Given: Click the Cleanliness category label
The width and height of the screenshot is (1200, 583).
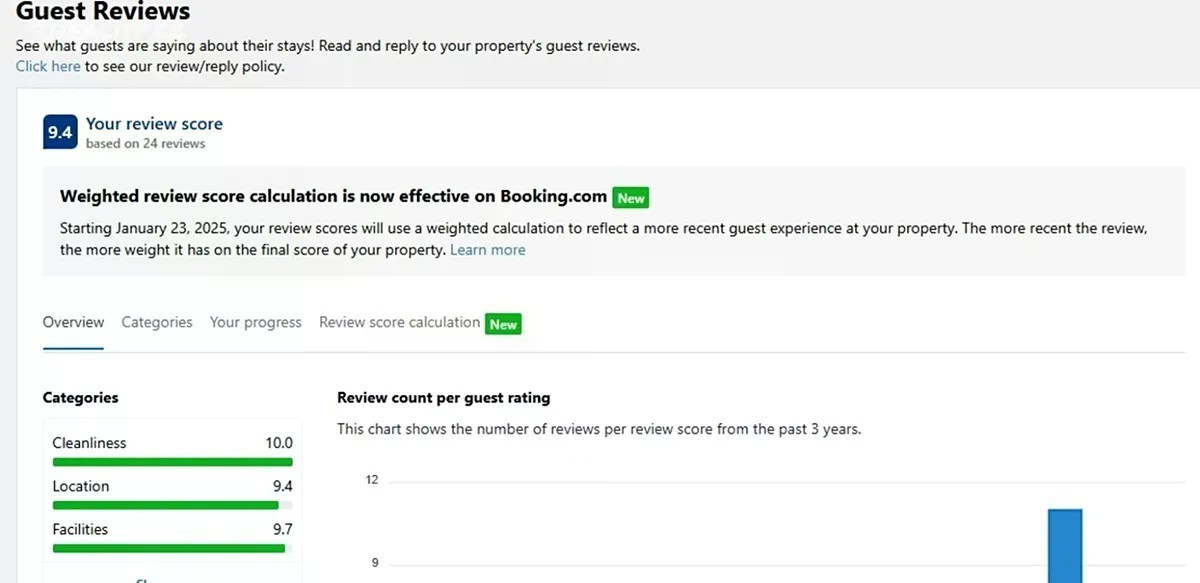Looking at the screenshot, I should (89, 443).
